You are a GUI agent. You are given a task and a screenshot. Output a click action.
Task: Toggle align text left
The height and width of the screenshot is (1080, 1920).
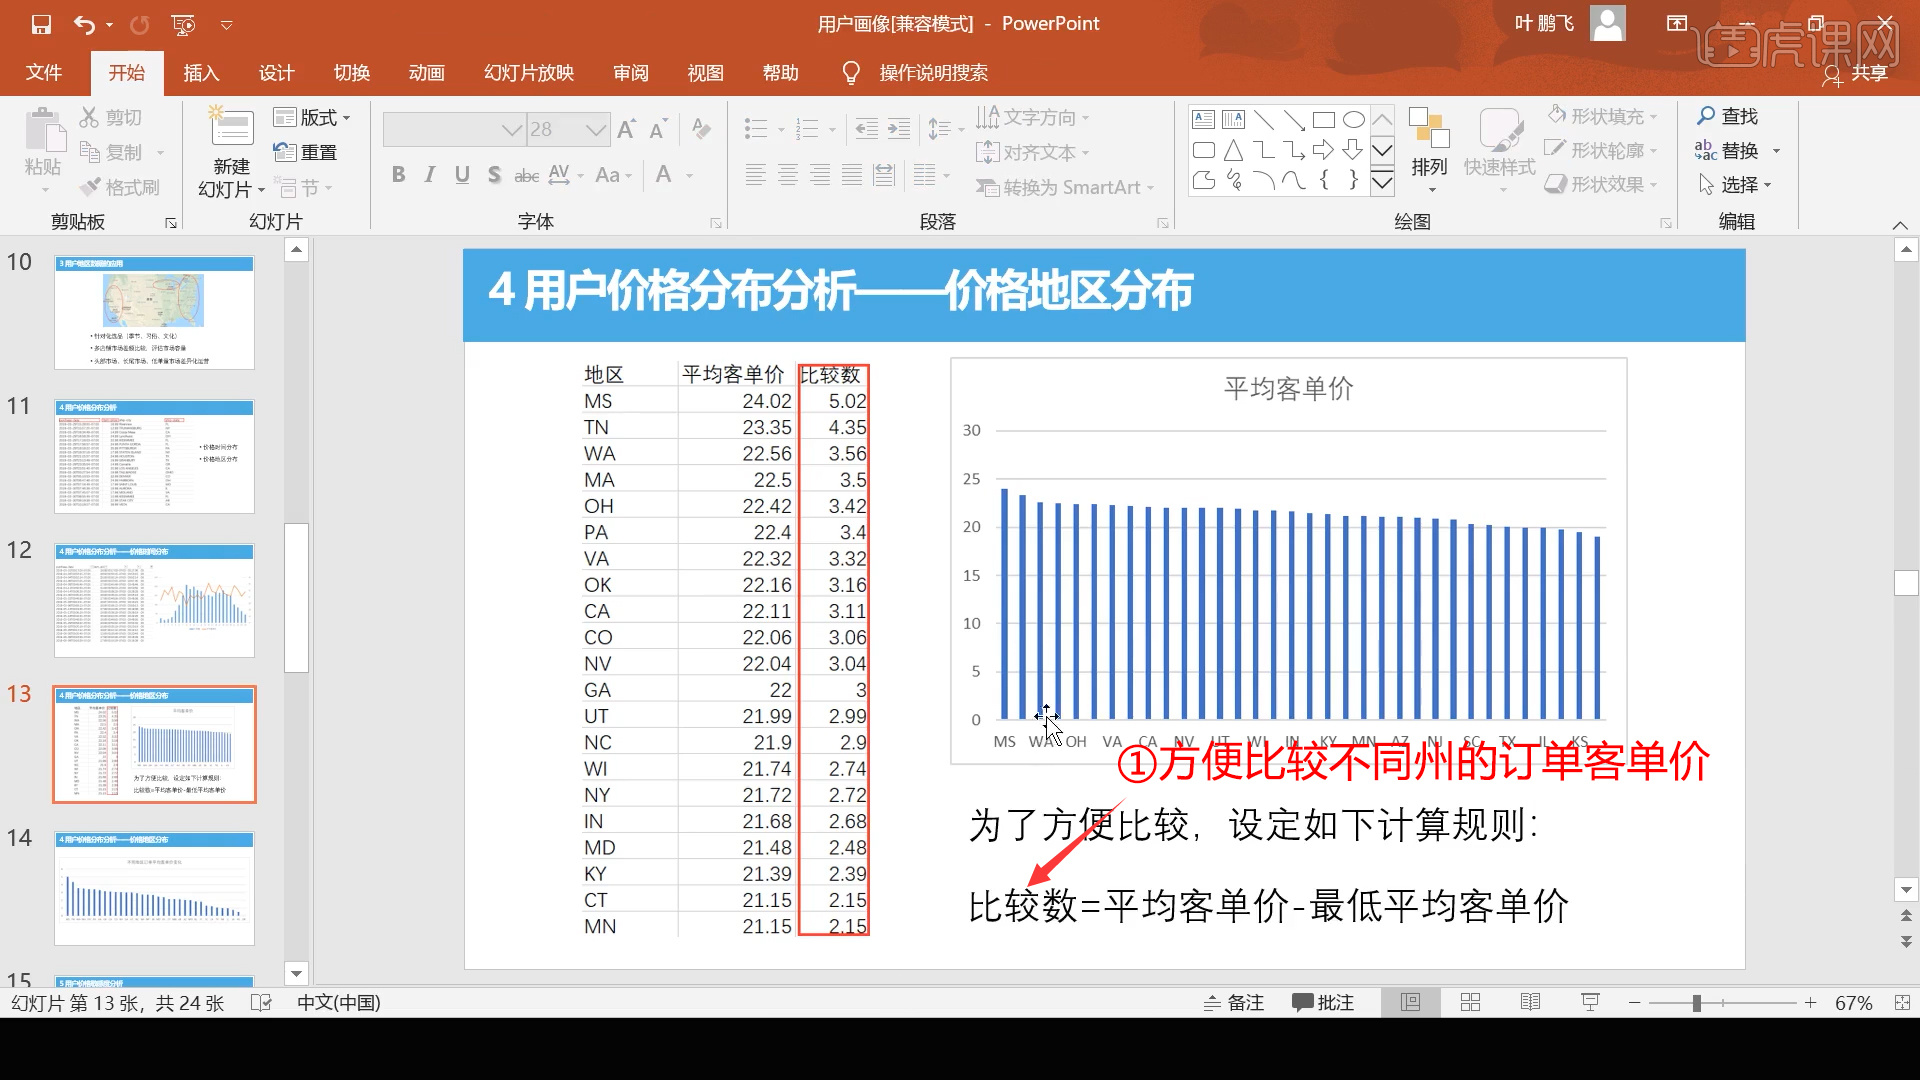(x=756, y=175)
